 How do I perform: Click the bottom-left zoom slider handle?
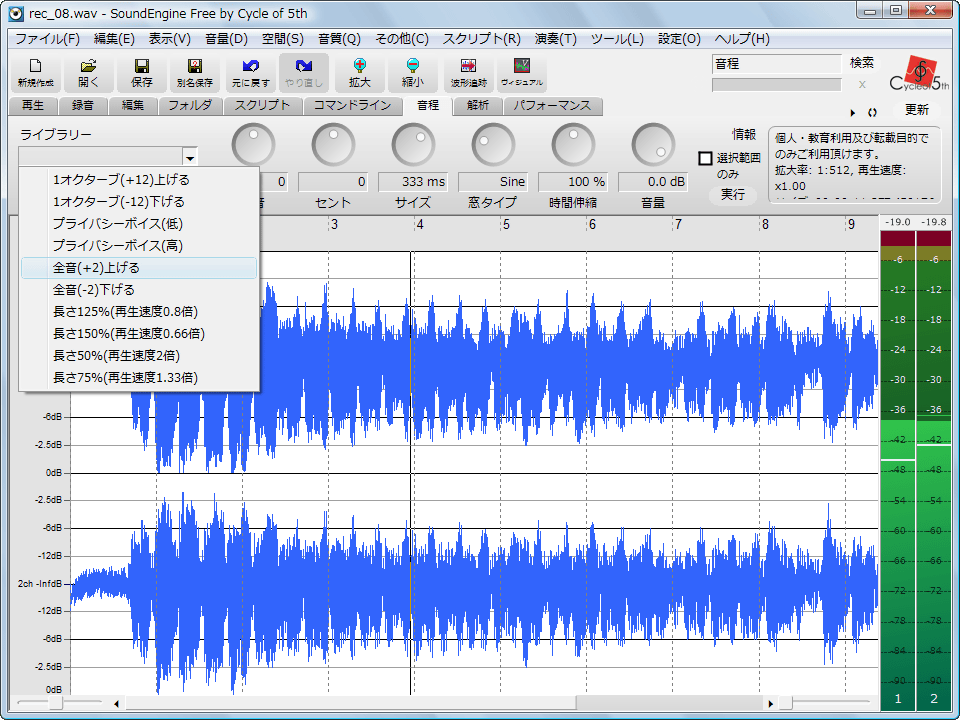coord(56,703)
